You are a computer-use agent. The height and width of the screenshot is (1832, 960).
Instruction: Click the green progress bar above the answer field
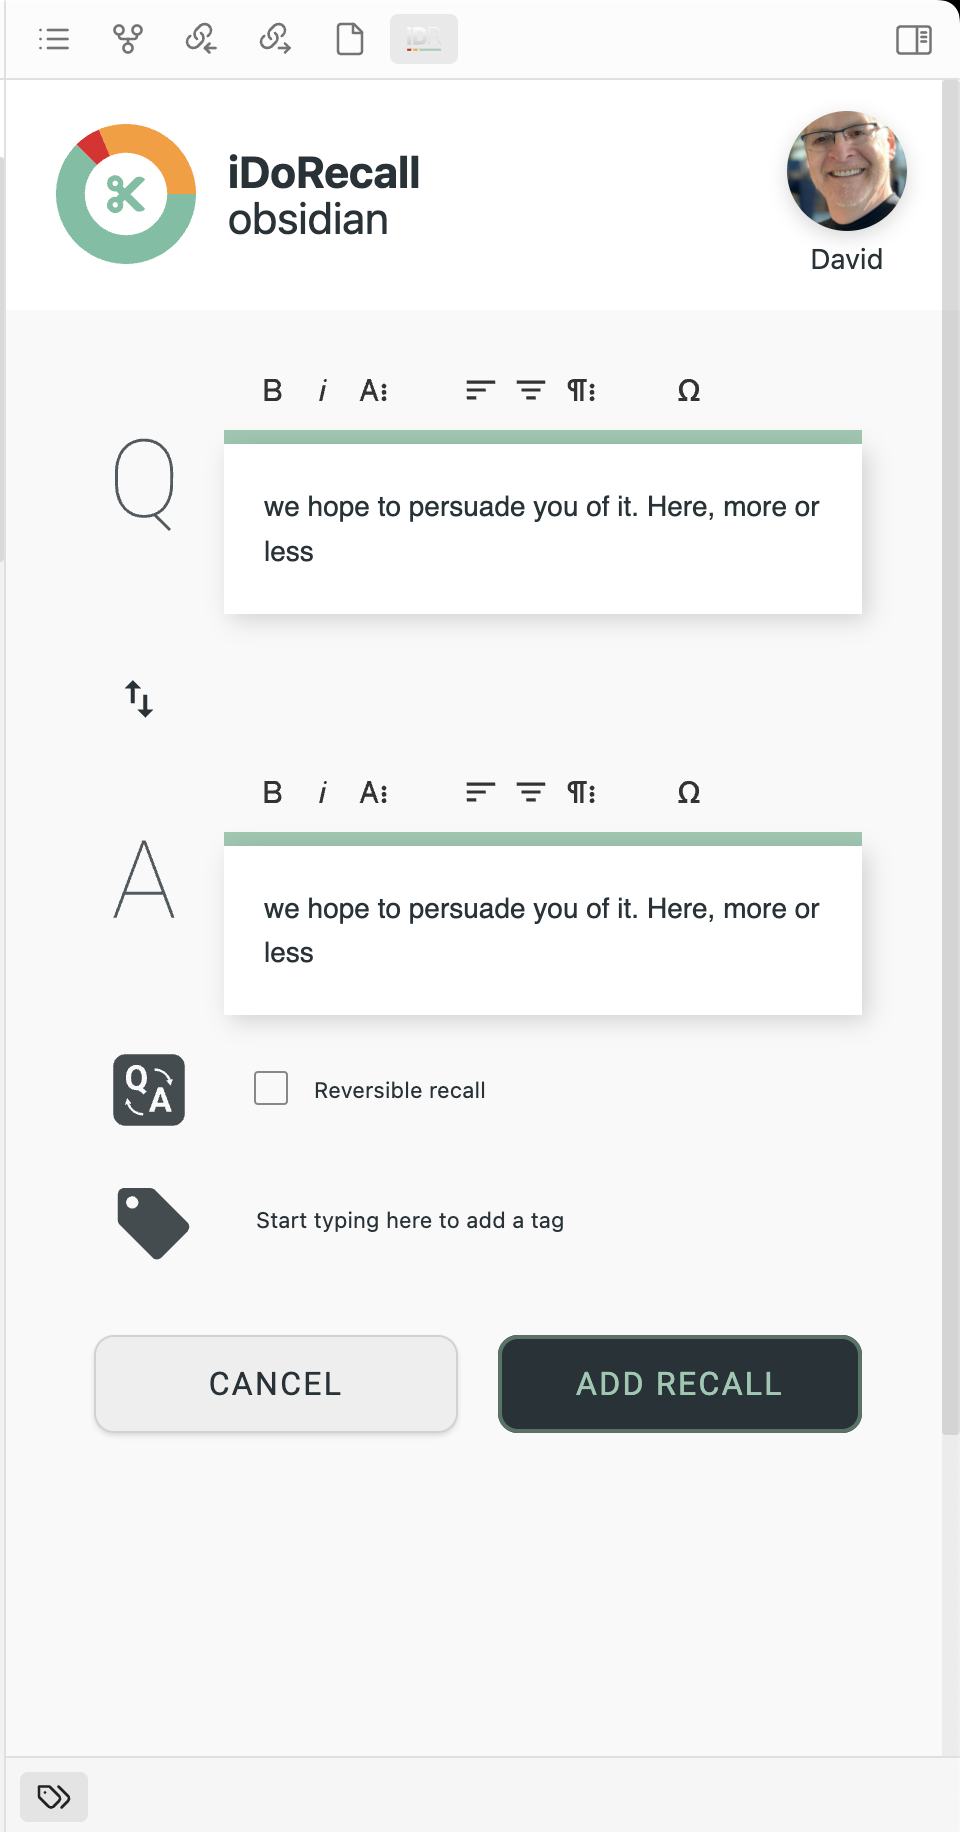543,834
